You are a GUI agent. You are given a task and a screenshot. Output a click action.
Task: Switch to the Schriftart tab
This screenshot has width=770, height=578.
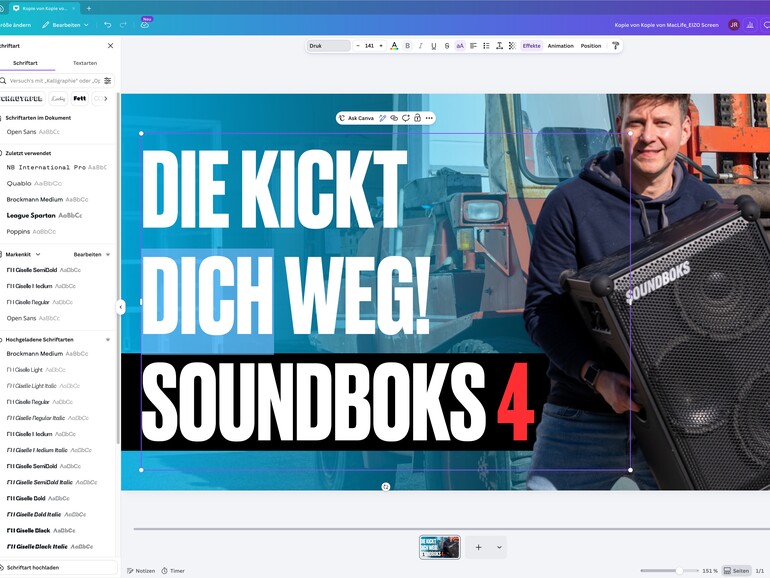pyautogui.click(x=25, y=63)
